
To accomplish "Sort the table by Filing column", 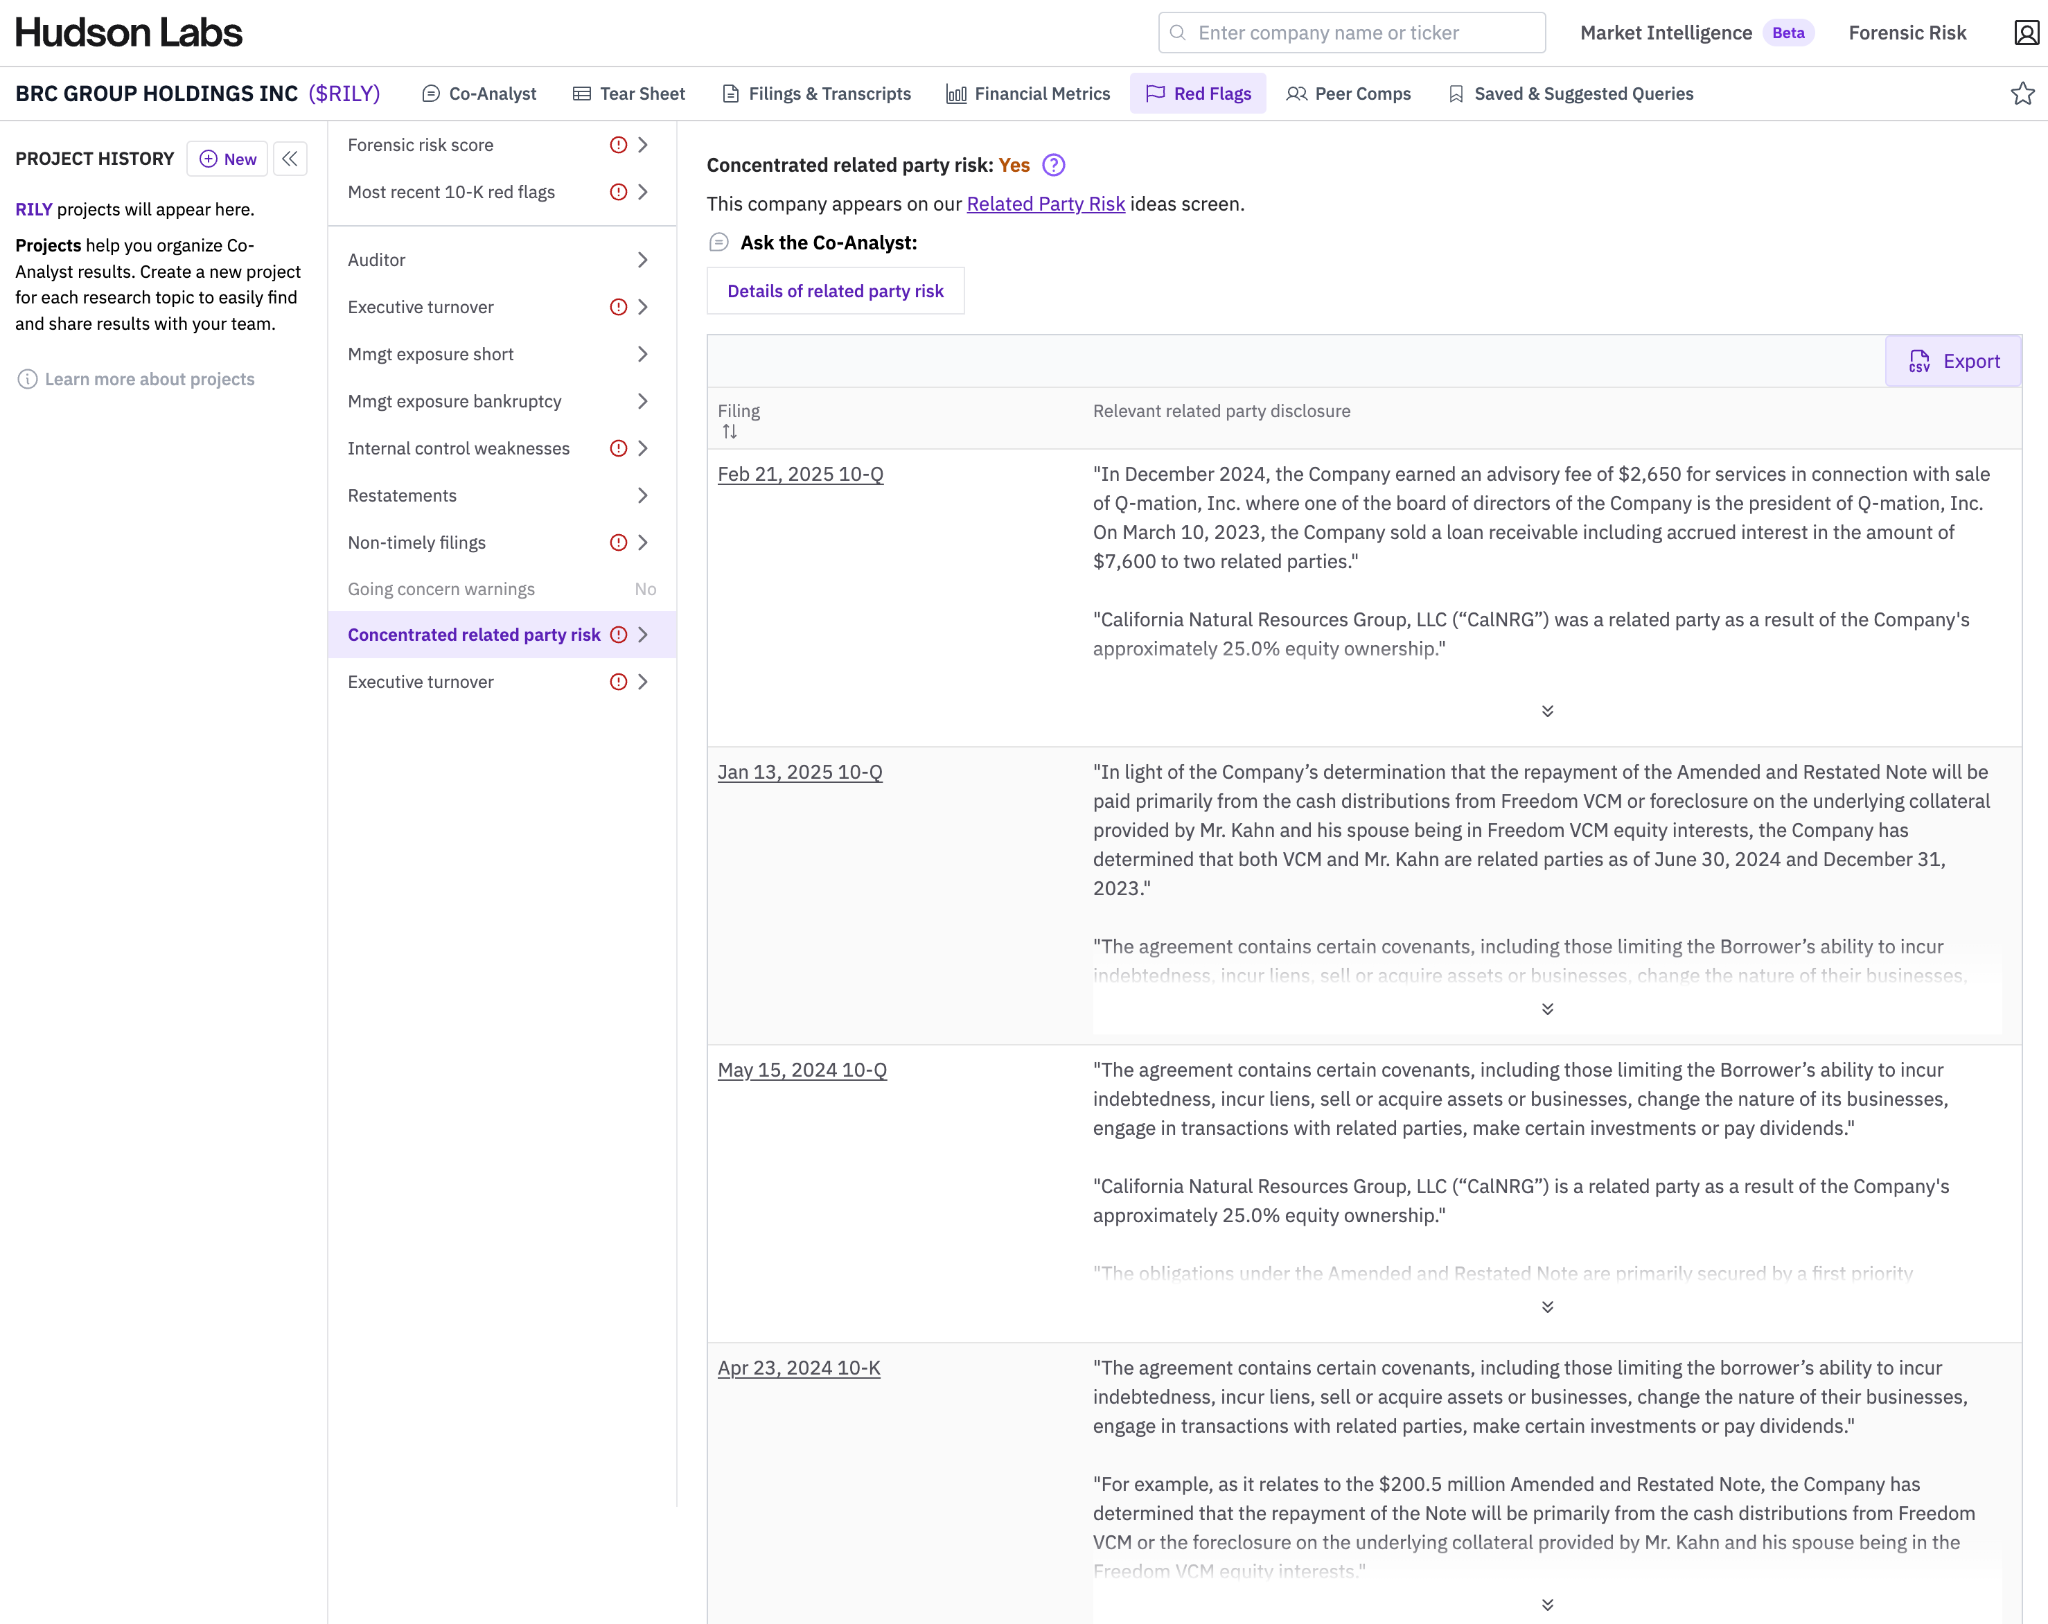I will [x=730, y=432].
